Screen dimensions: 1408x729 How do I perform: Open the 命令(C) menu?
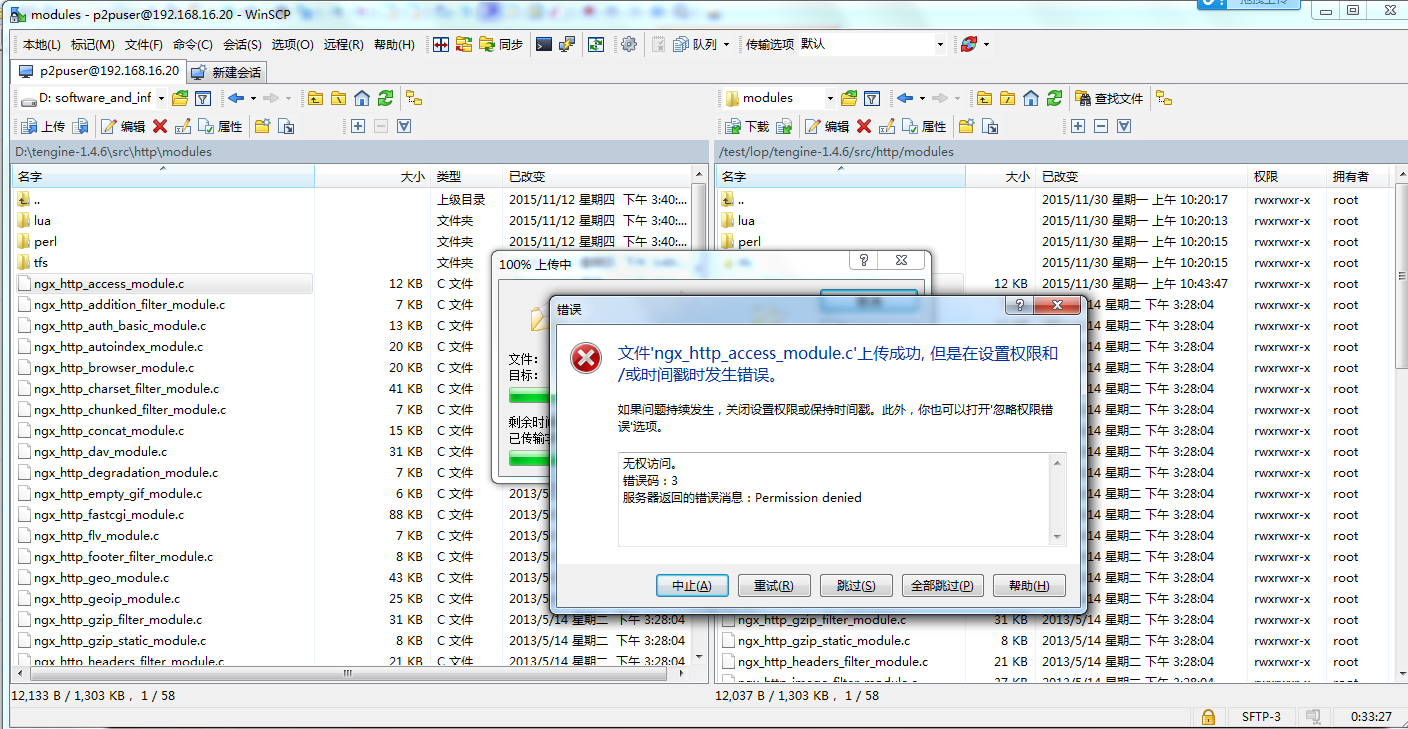pos(192,45)
